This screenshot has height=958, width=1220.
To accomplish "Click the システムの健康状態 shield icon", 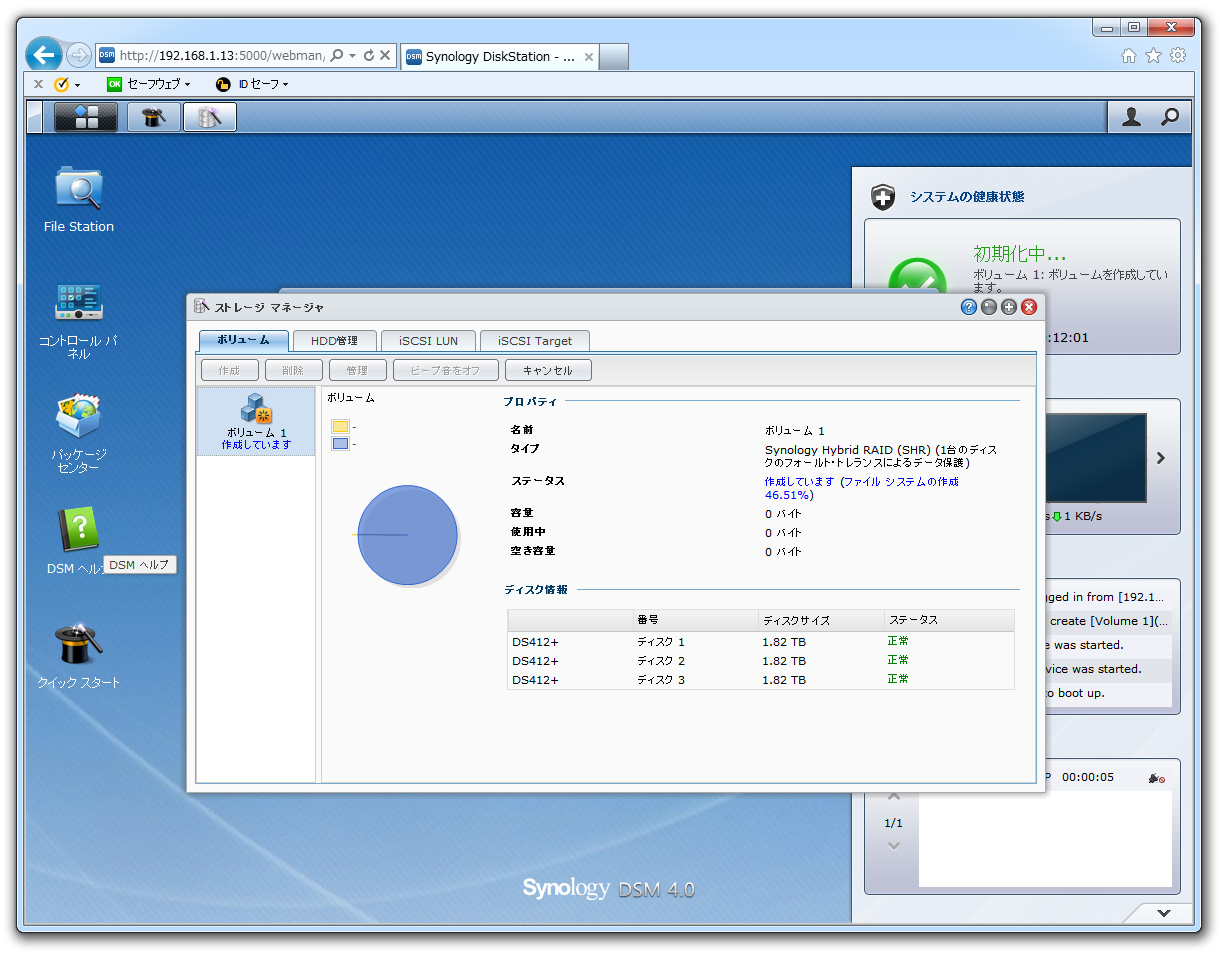I will 882,197.
